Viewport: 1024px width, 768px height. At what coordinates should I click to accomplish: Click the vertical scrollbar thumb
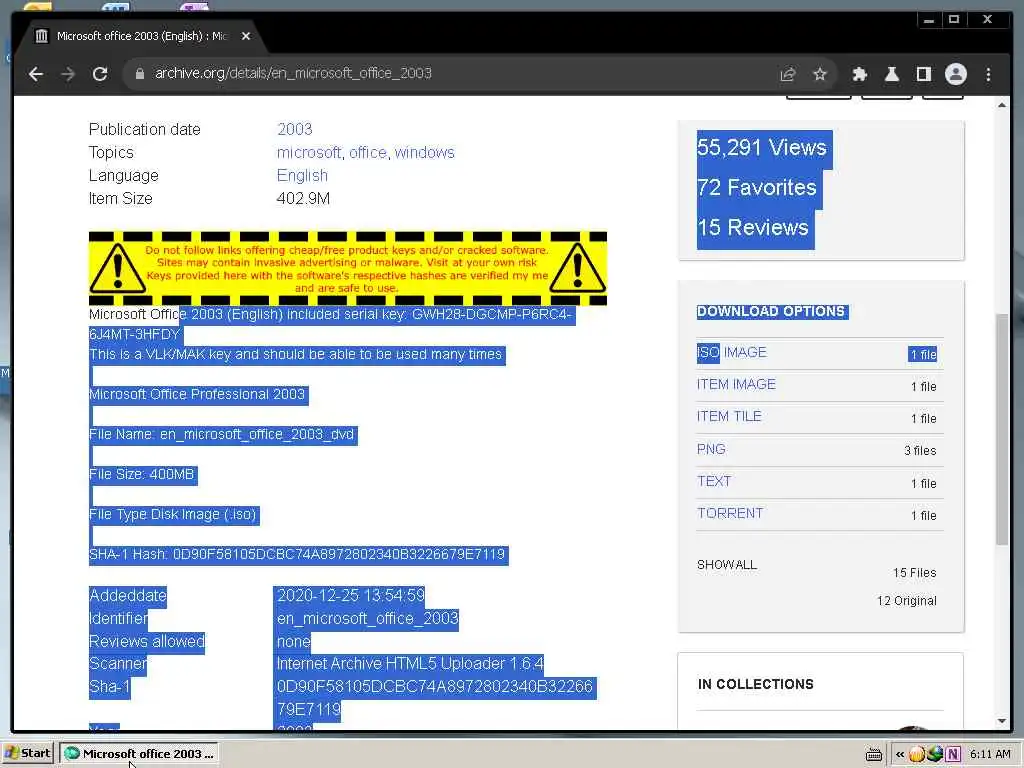click(x=1002, y=429)
